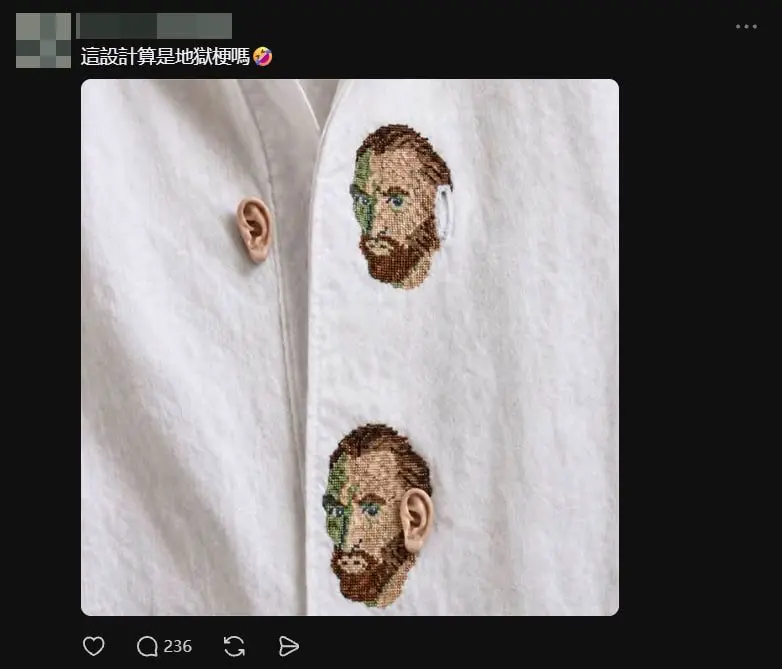This screenshot has width=782, height=669.
Task: Open the three-dot more options menu
Action: (x=746, y=26)
